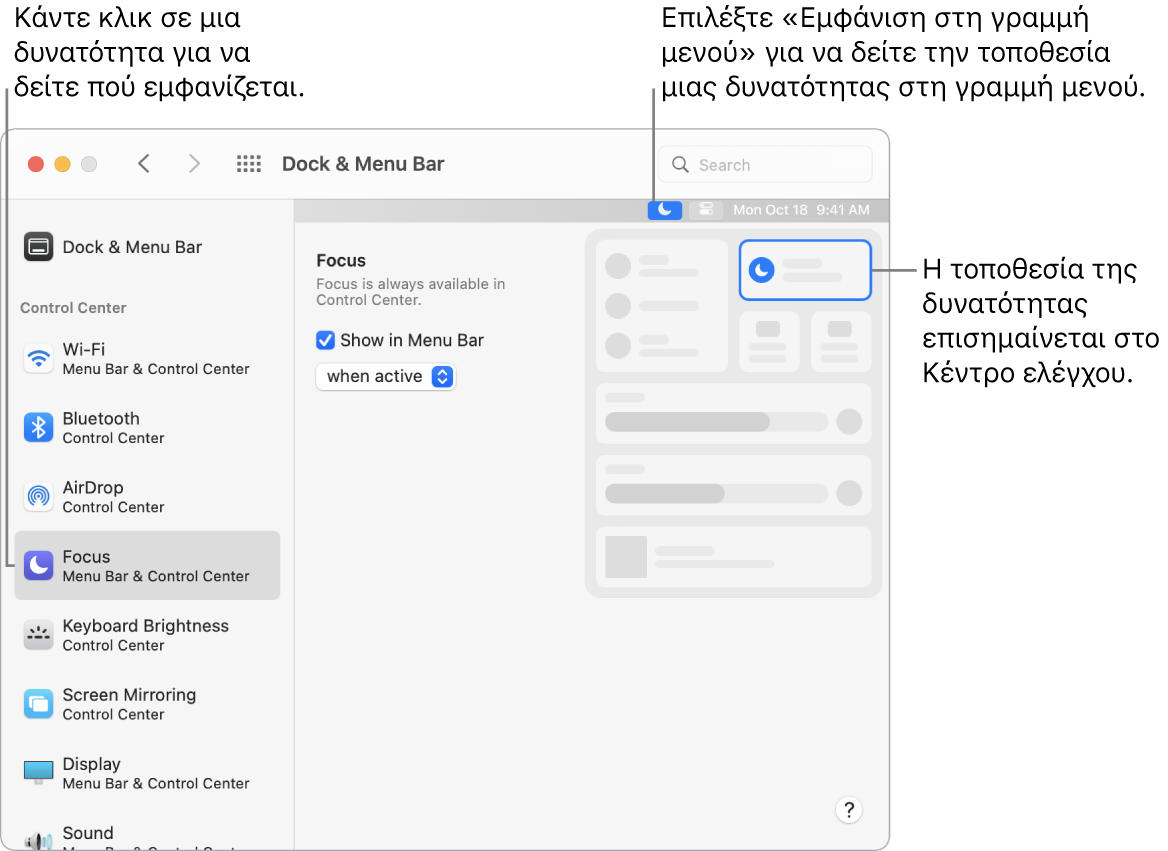1168x851 pixels.
Task: Click the Help question mark button
Action: click(x=848, y=810)
